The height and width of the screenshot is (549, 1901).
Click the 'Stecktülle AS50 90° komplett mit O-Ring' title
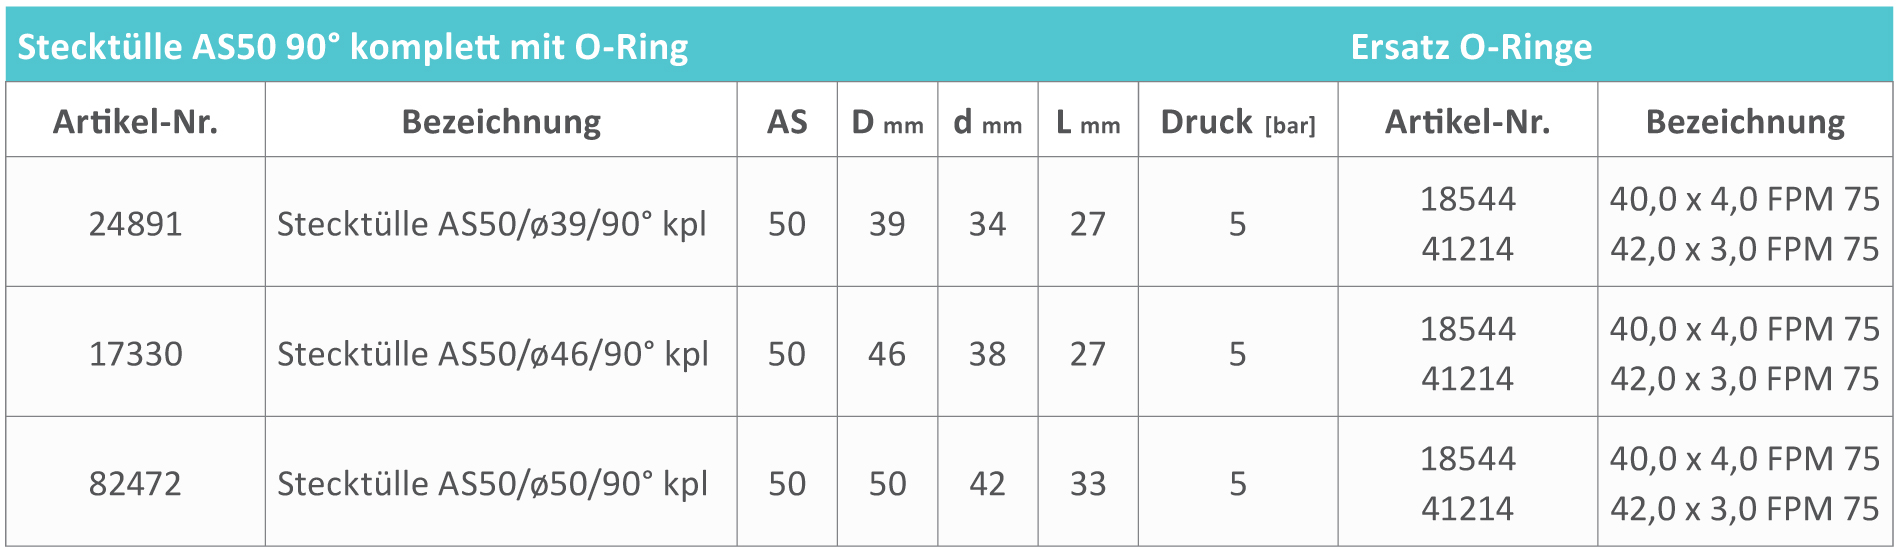pos(353,47)
